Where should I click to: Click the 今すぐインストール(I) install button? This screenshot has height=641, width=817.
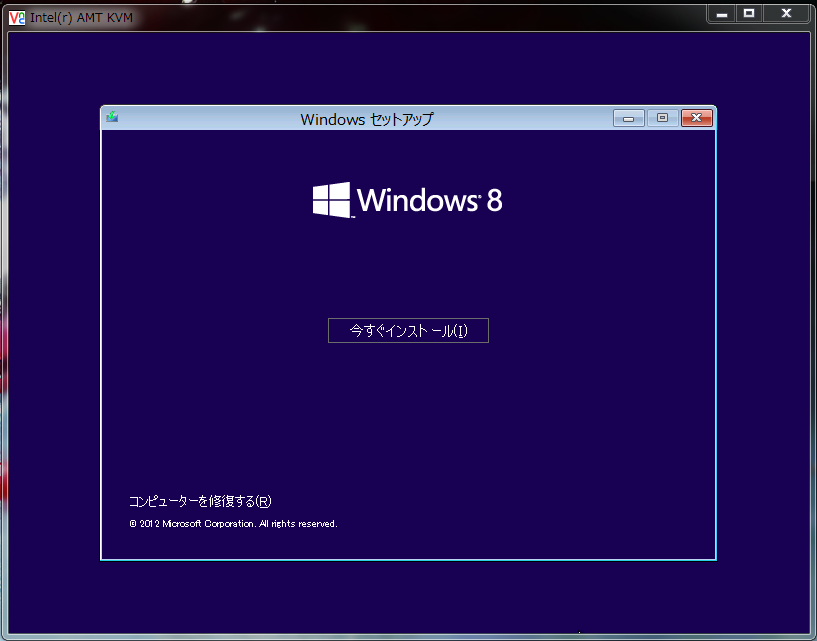[x=408, y=330]
